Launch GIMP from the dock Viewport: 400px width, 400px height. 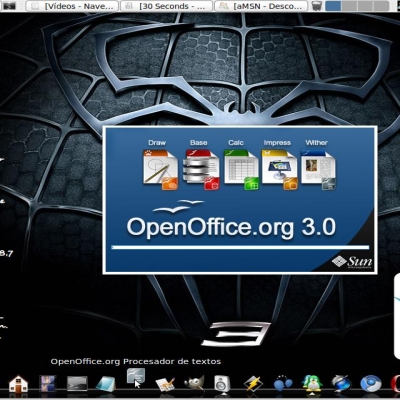pyautogui.click(x=194, y=383)
